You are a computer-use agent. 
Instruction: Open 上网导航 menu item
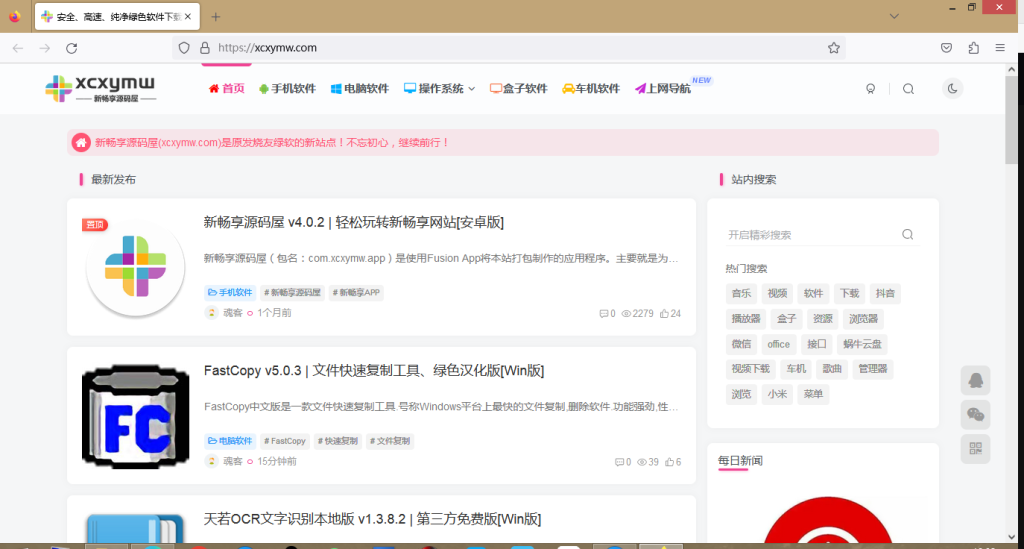pyautogui.click(x=663, y=89)
